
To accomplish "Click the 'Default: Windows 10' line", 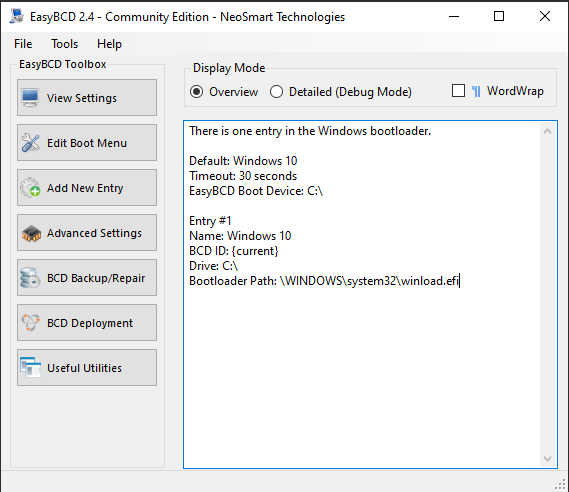I will tap(243, 161).
